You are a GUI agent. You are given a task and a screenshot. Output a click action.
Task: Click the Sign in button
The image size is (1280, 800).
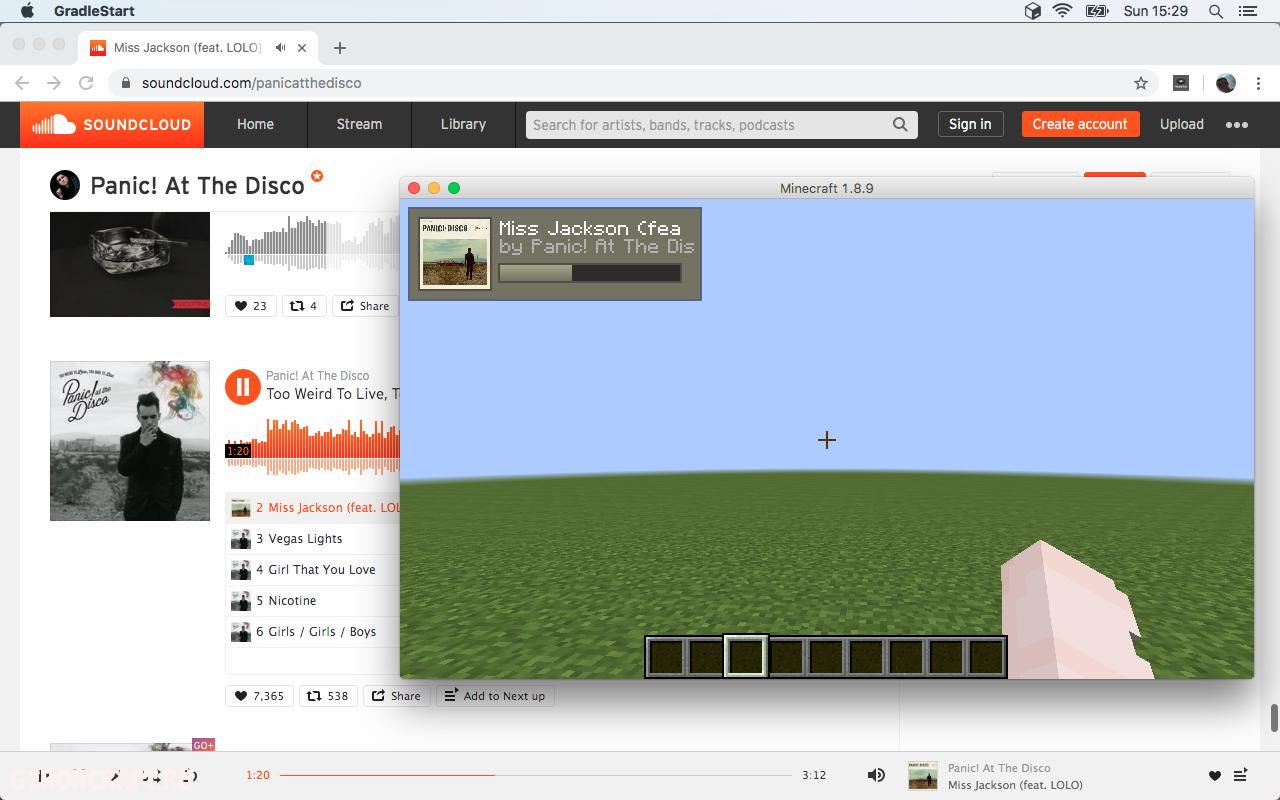970,125
